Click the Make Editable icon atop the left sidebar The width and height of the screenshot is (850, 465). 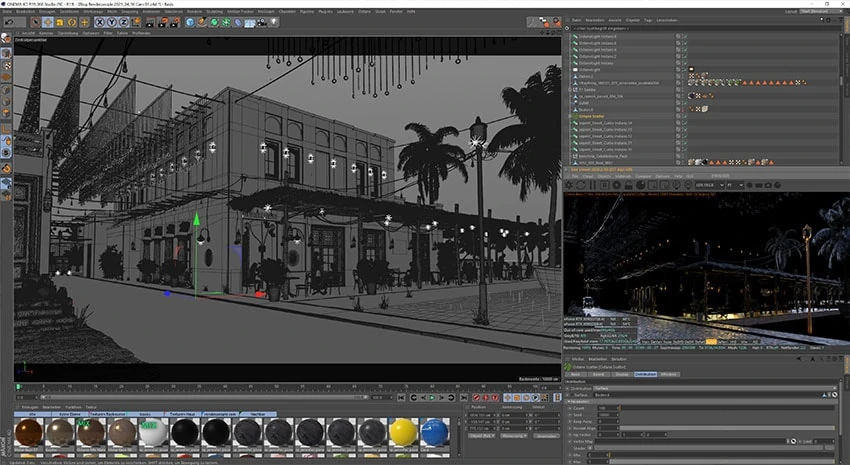click(x=6, y=38)
